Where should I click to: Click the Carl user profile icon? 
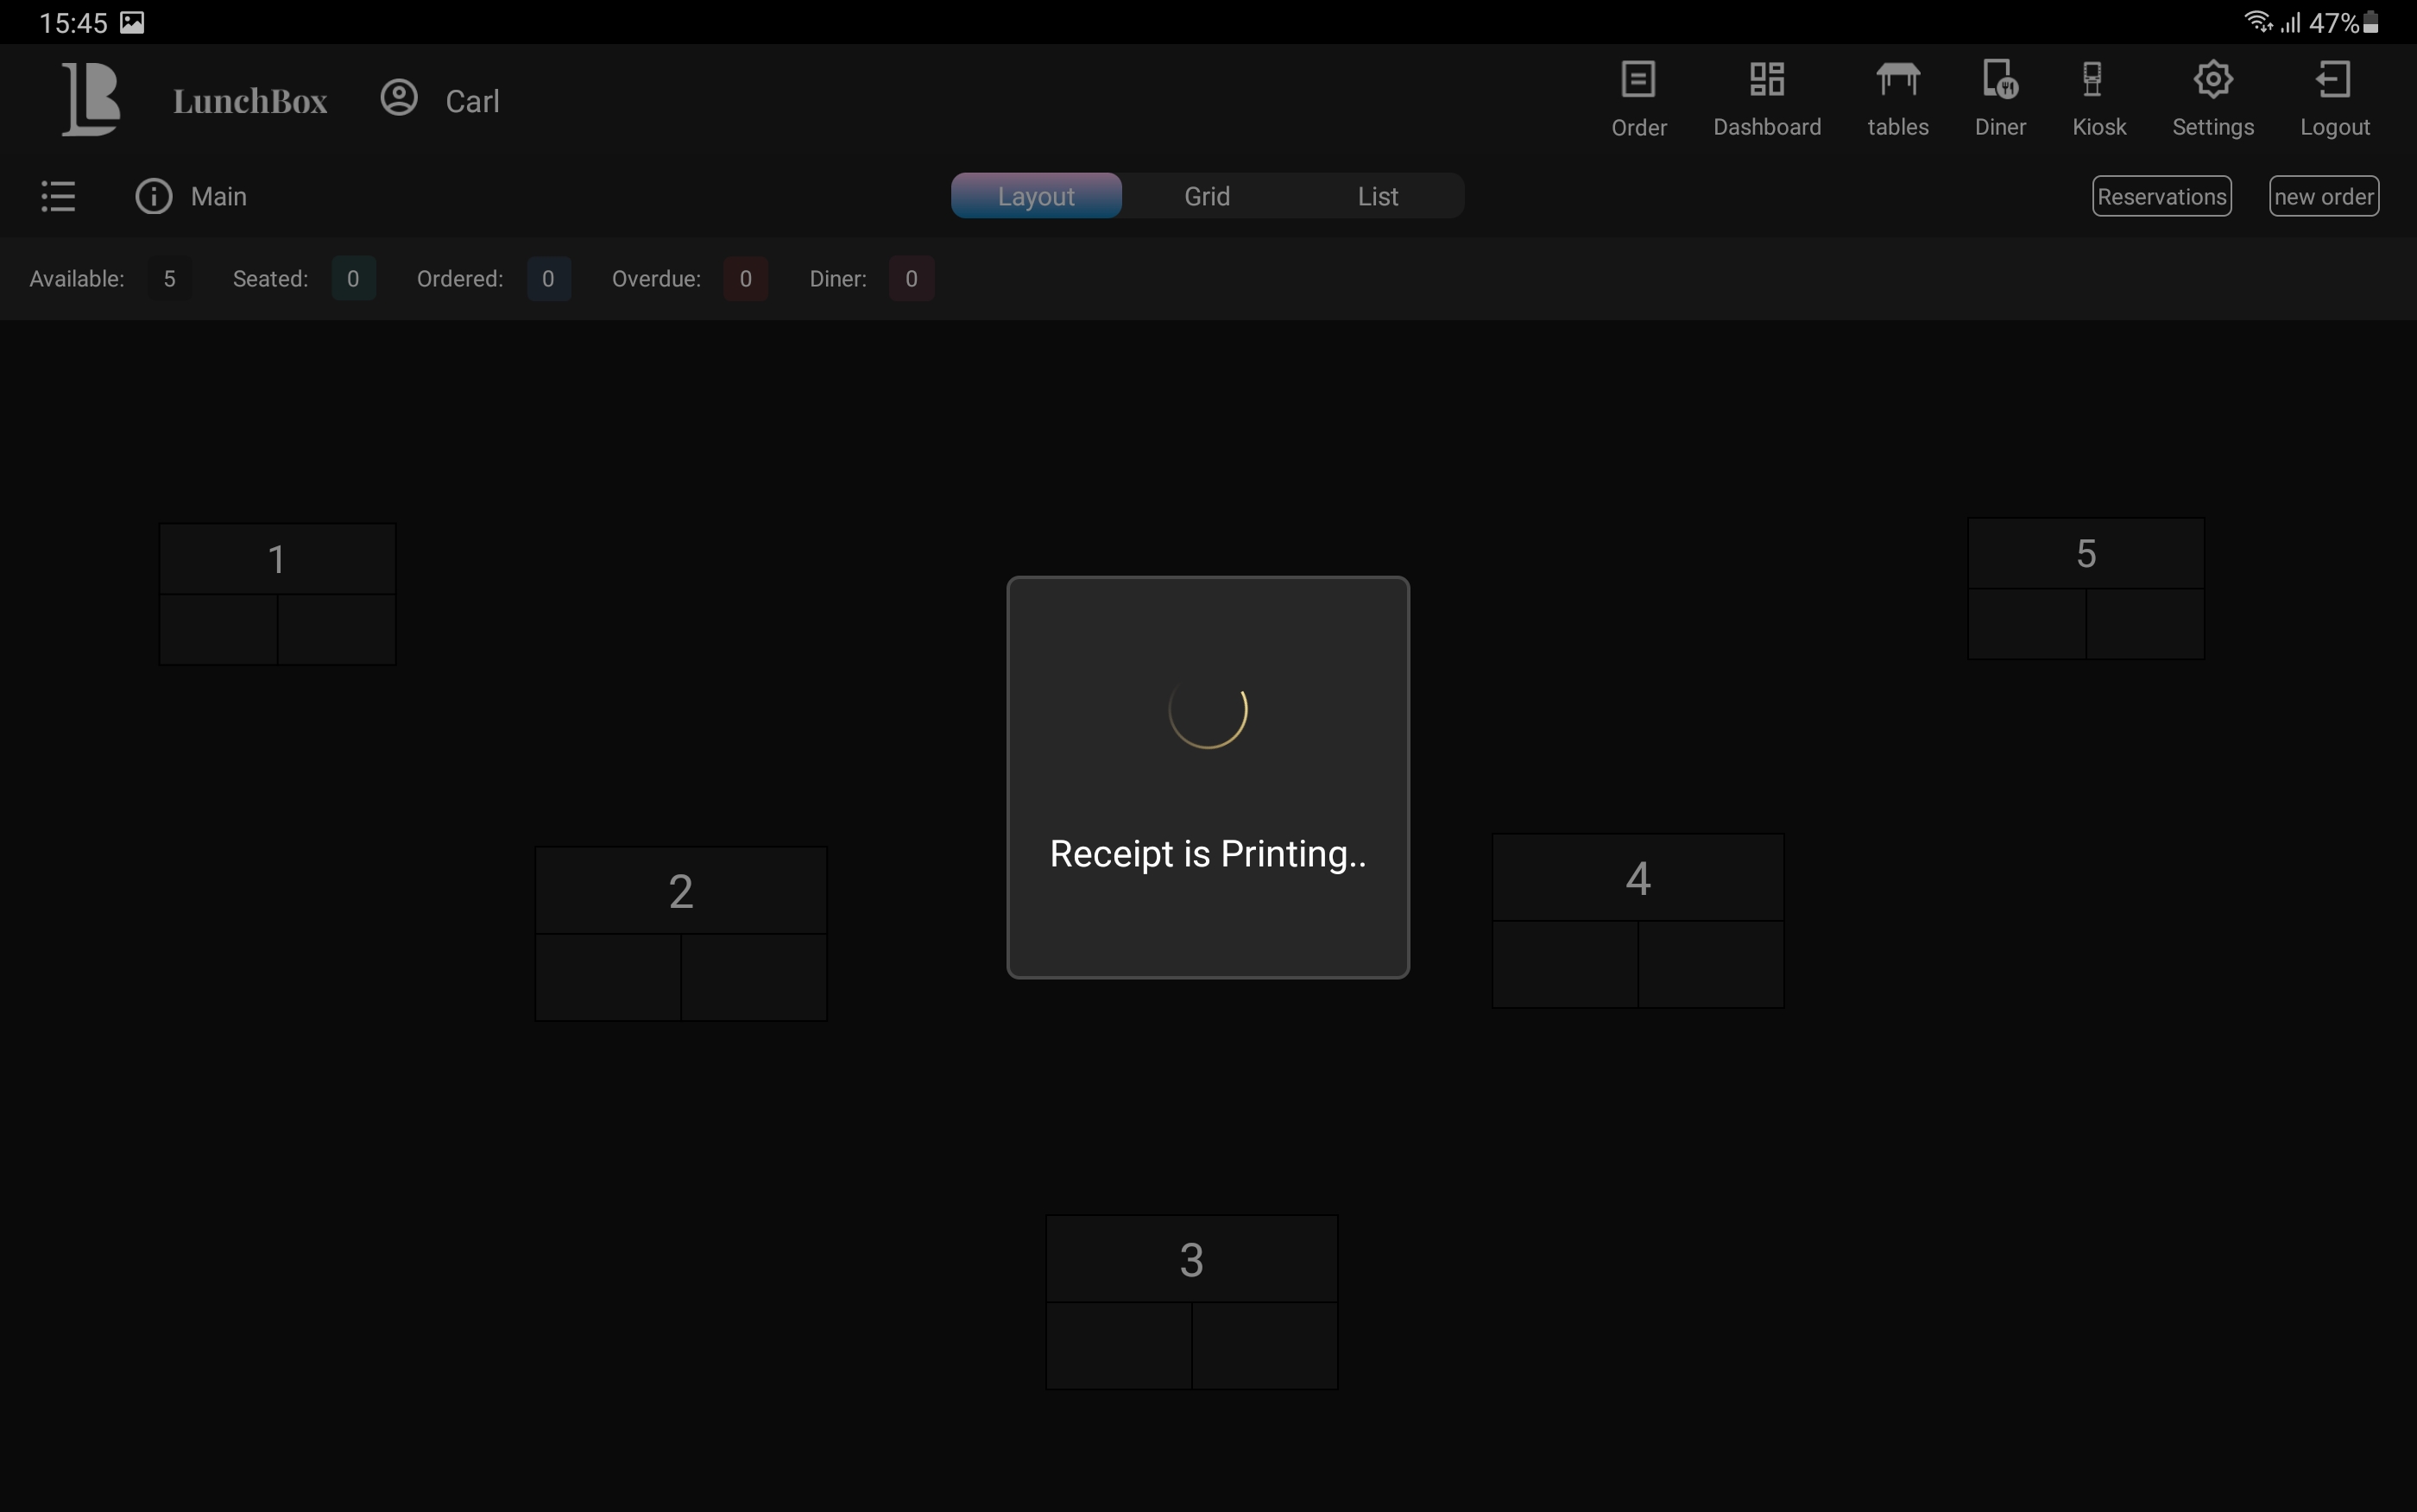tap(399, 98)
